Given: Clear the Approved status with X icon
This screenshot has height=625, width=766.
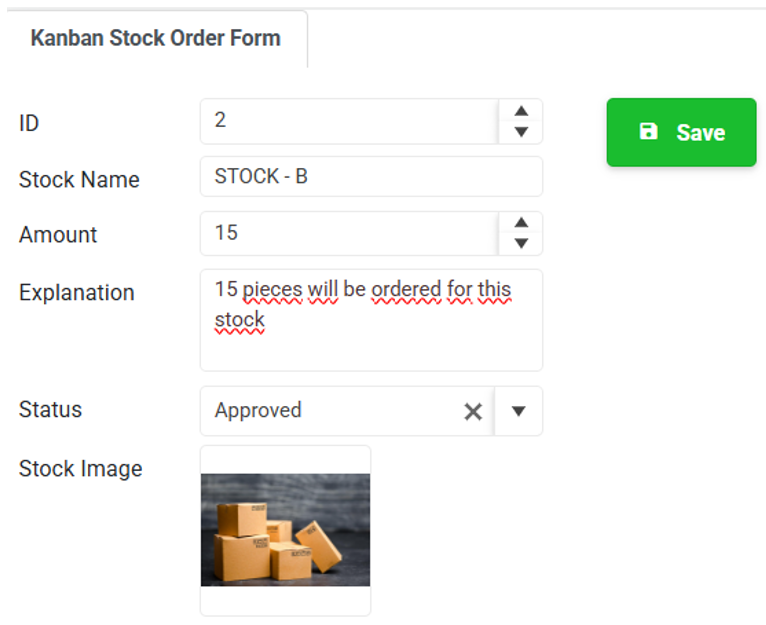Looking at the screenshot, I should pyautogui.click(x=473, y=411).
